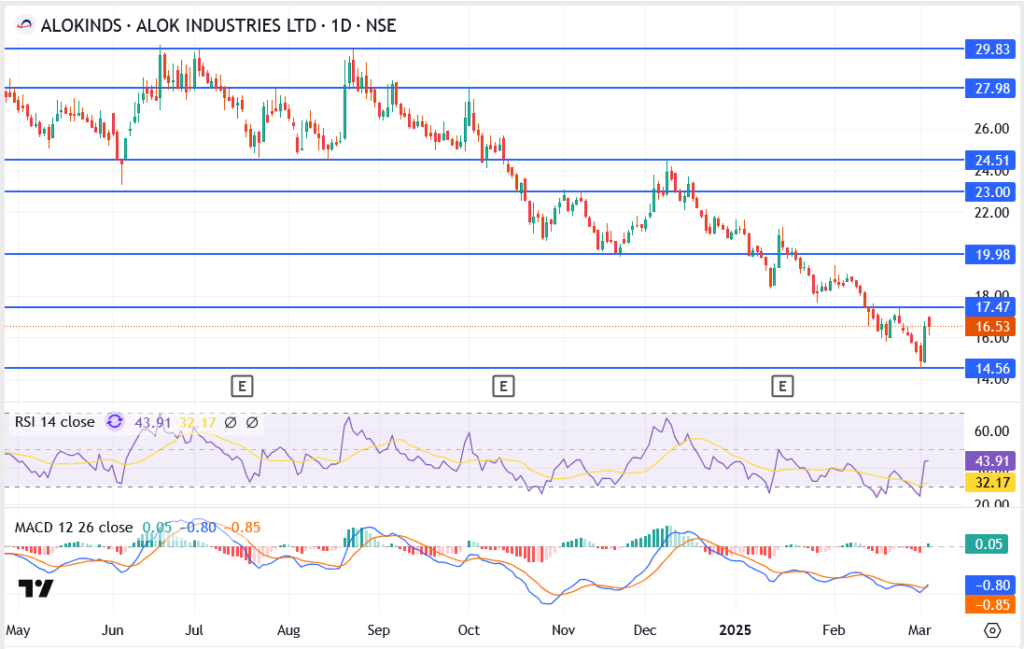The image size is (1024, 649).
Task: Click the orange 16.53 current price label
Action: [x=990, y=327]
